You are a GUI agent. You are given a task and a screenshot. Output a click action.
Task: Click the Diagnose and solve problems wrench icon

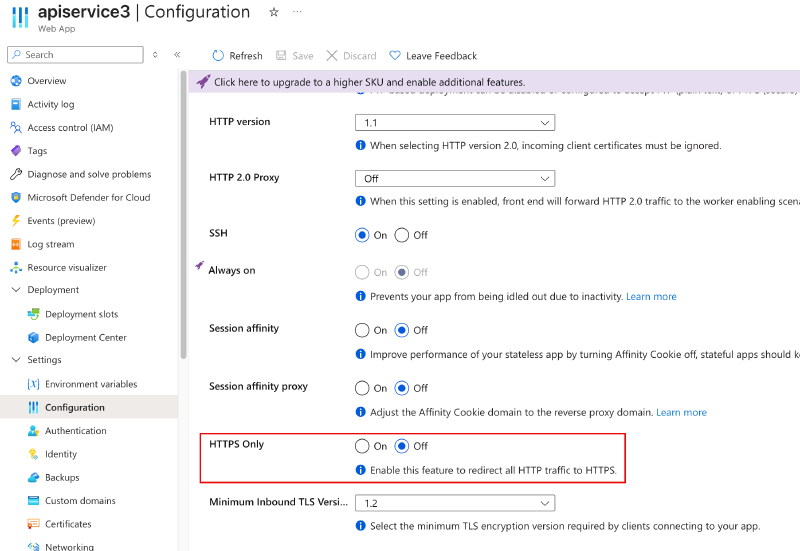[x=16, y=174]
